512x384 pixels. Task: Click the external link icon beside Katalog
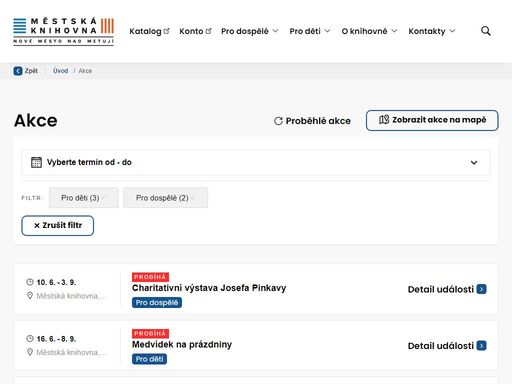(166, 31)
